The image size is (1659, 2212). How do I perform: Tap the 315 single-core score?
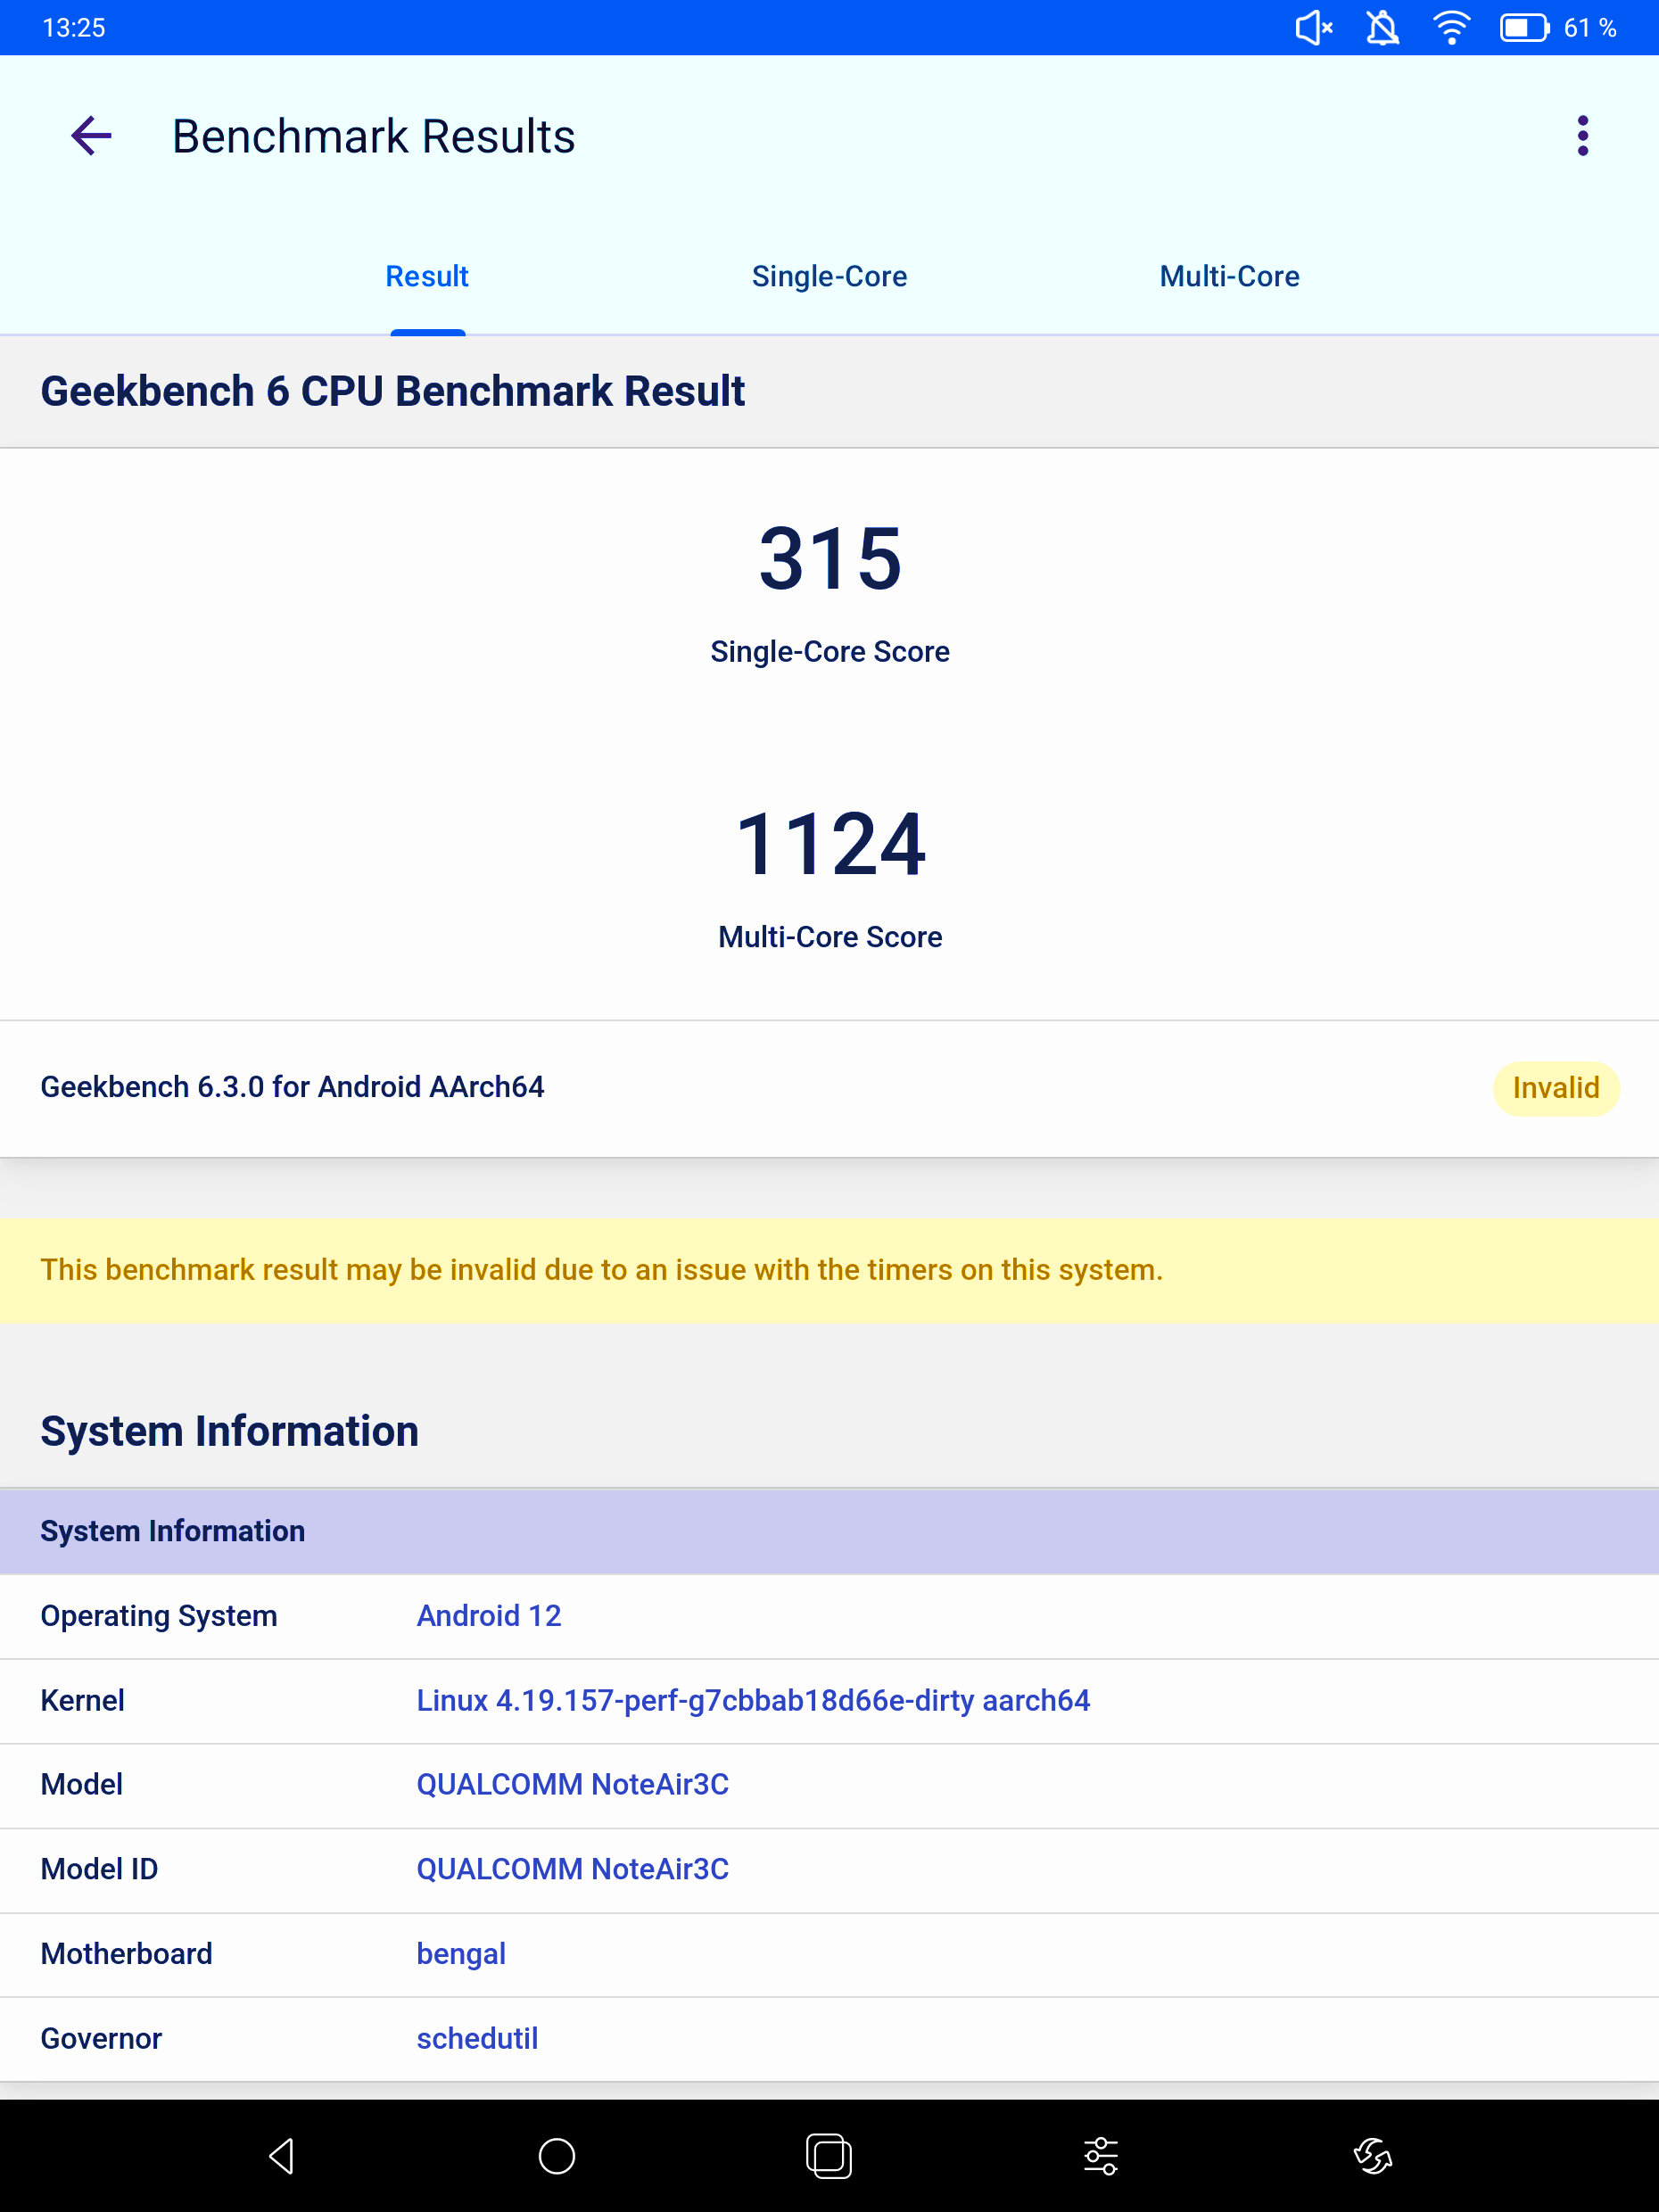pos(830,559)
